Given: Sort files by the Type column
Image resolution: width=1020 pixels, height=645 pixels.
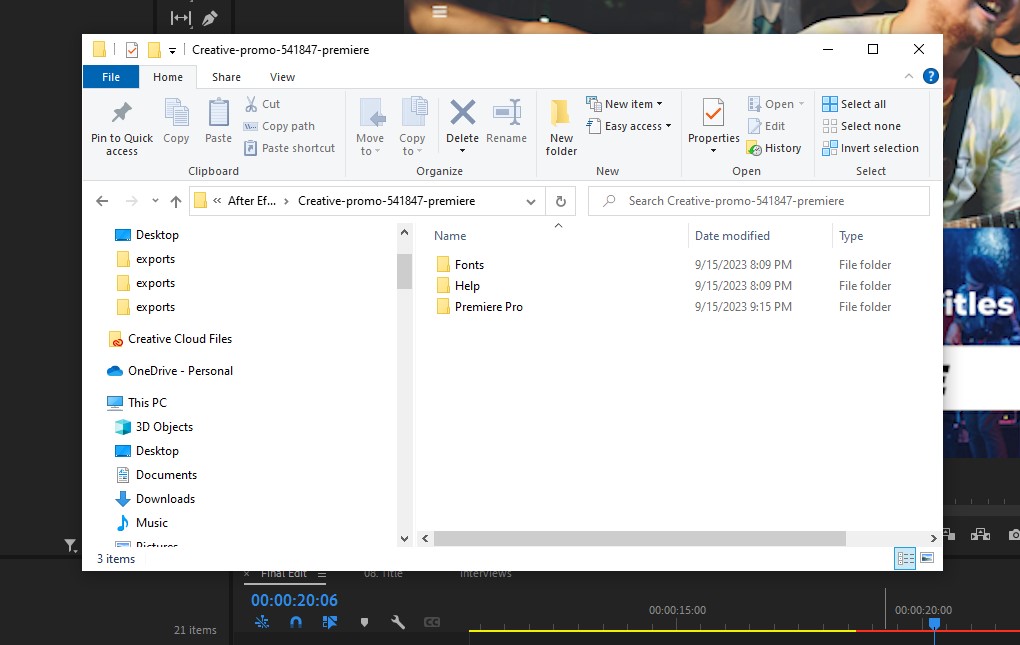Looking at the screenshot, I should (851, 236).
